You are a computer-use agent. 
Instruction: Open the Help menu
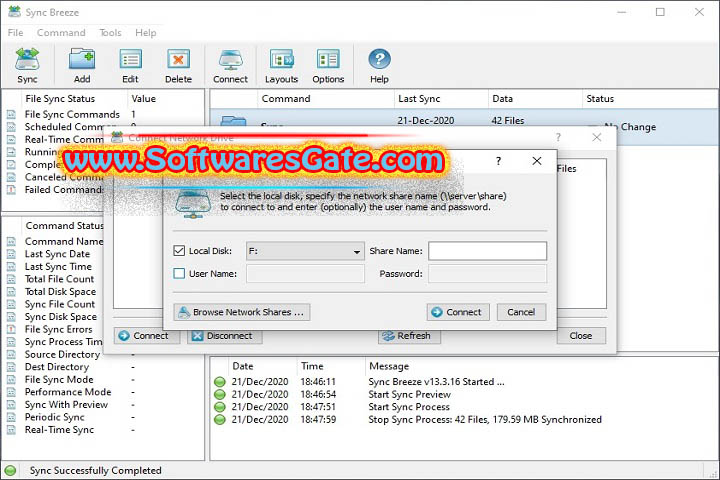pyautogui.click(x=146, y=33)
